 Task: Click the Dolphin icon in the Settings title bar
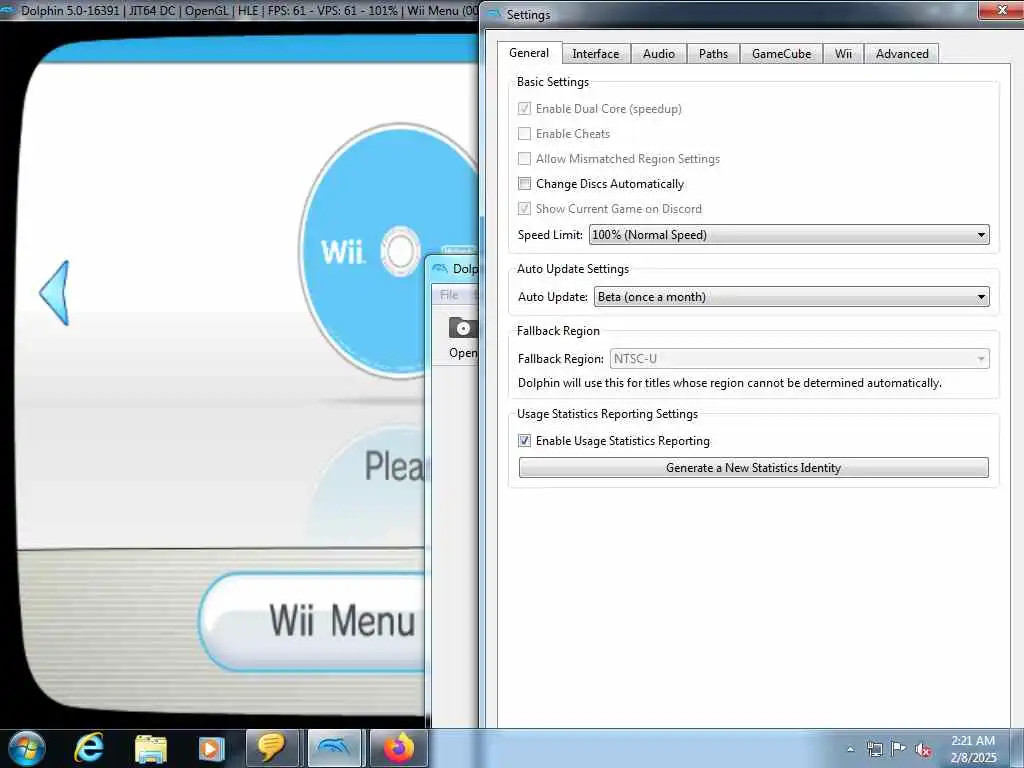(x=493, y=14)
